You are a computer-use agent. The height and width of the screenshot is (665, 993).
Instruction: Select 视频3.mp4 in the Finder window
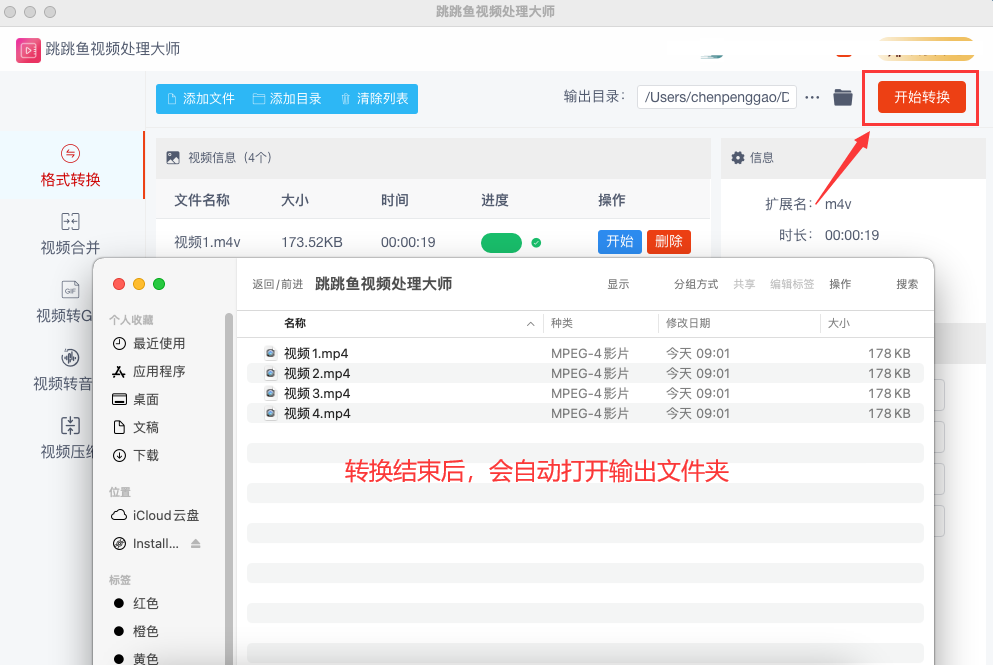click(x=585, y=393)
